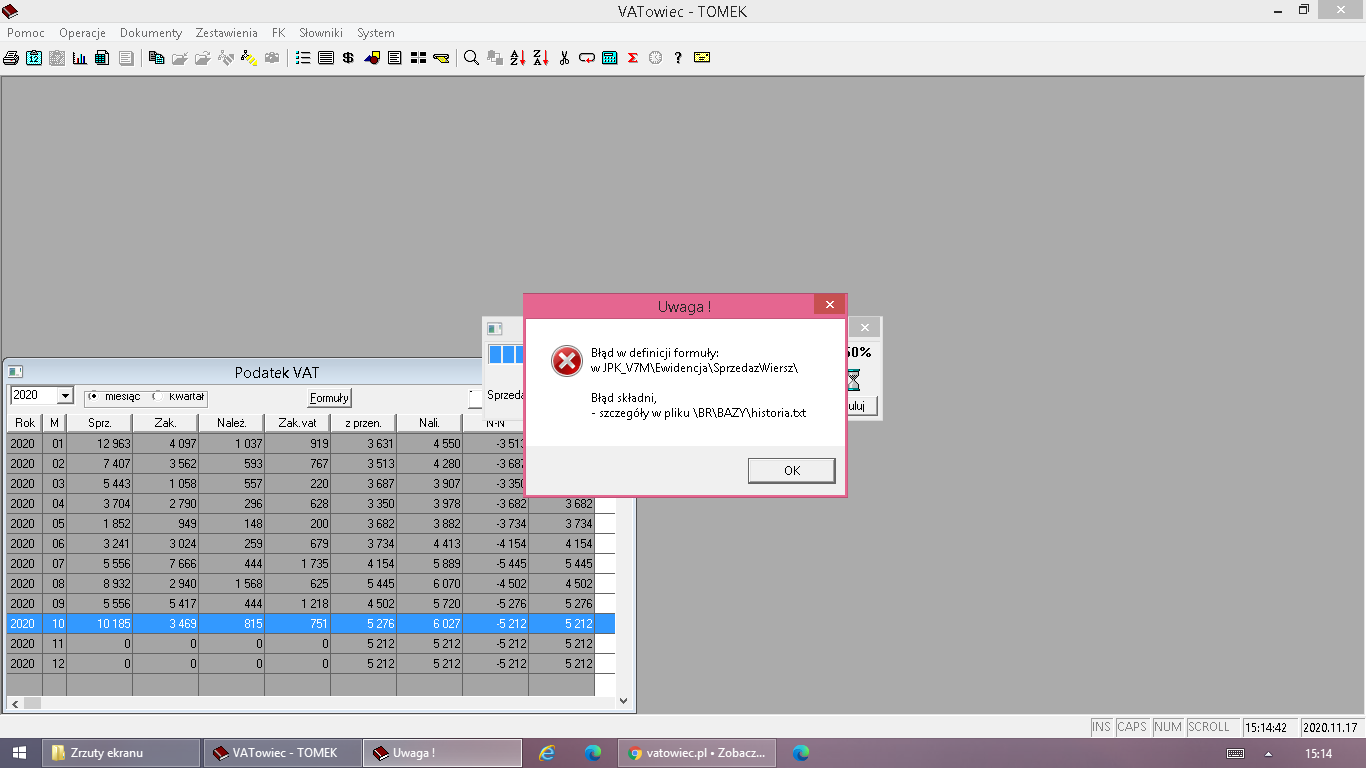Viewport: 1366px width, 768px height.
Task: Click the scissors cut icon
Action: [x=564, y=58]
